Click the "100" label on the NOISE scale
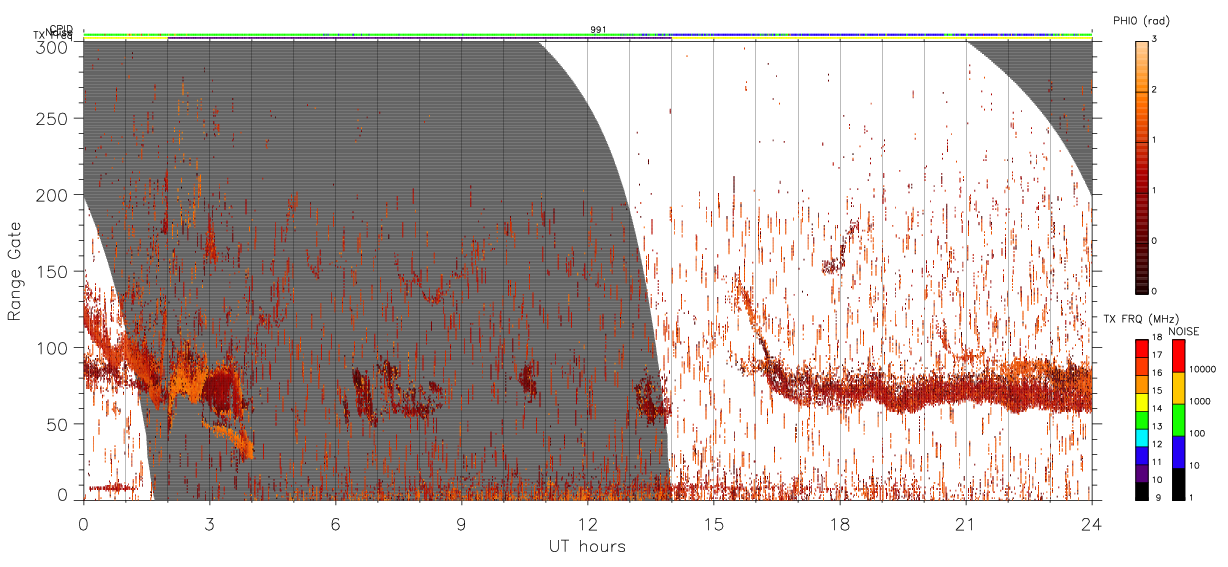This screenshot has width=1228, height=567. pyautogui.click(x=1197, y=433)
